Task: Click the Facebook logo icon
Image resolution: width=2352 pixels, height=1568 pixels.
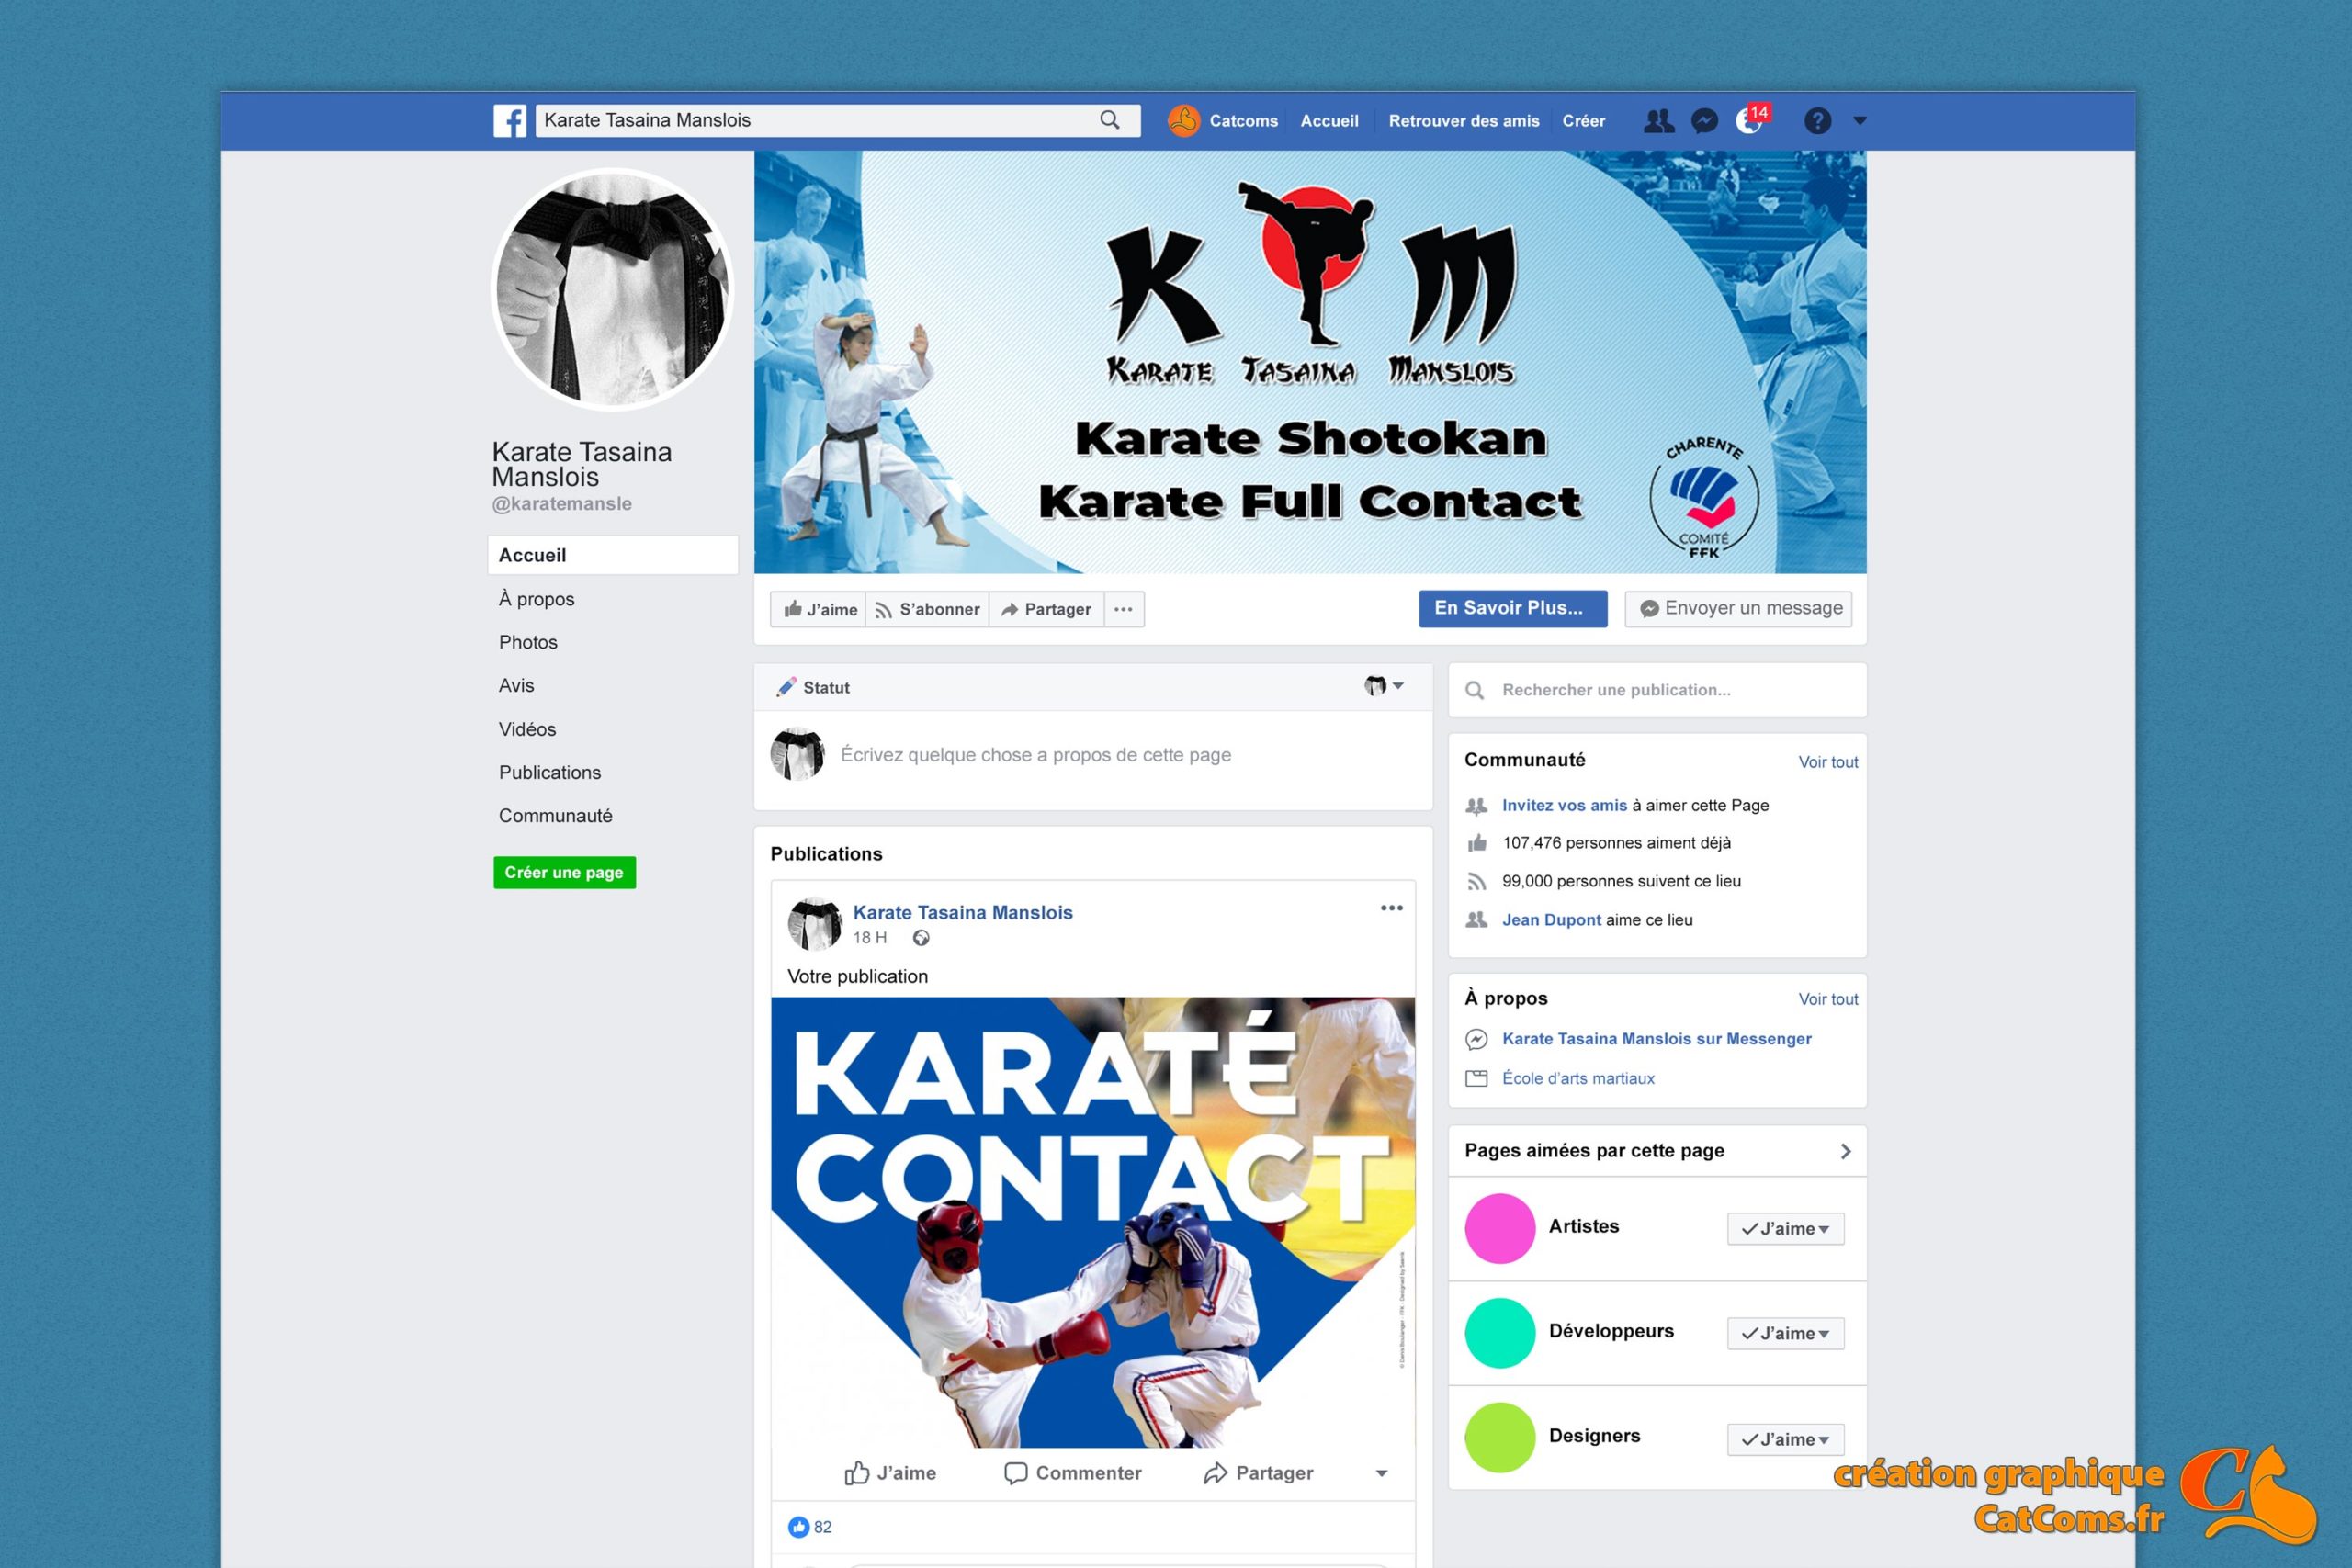Action: click(x=510, y=121)
